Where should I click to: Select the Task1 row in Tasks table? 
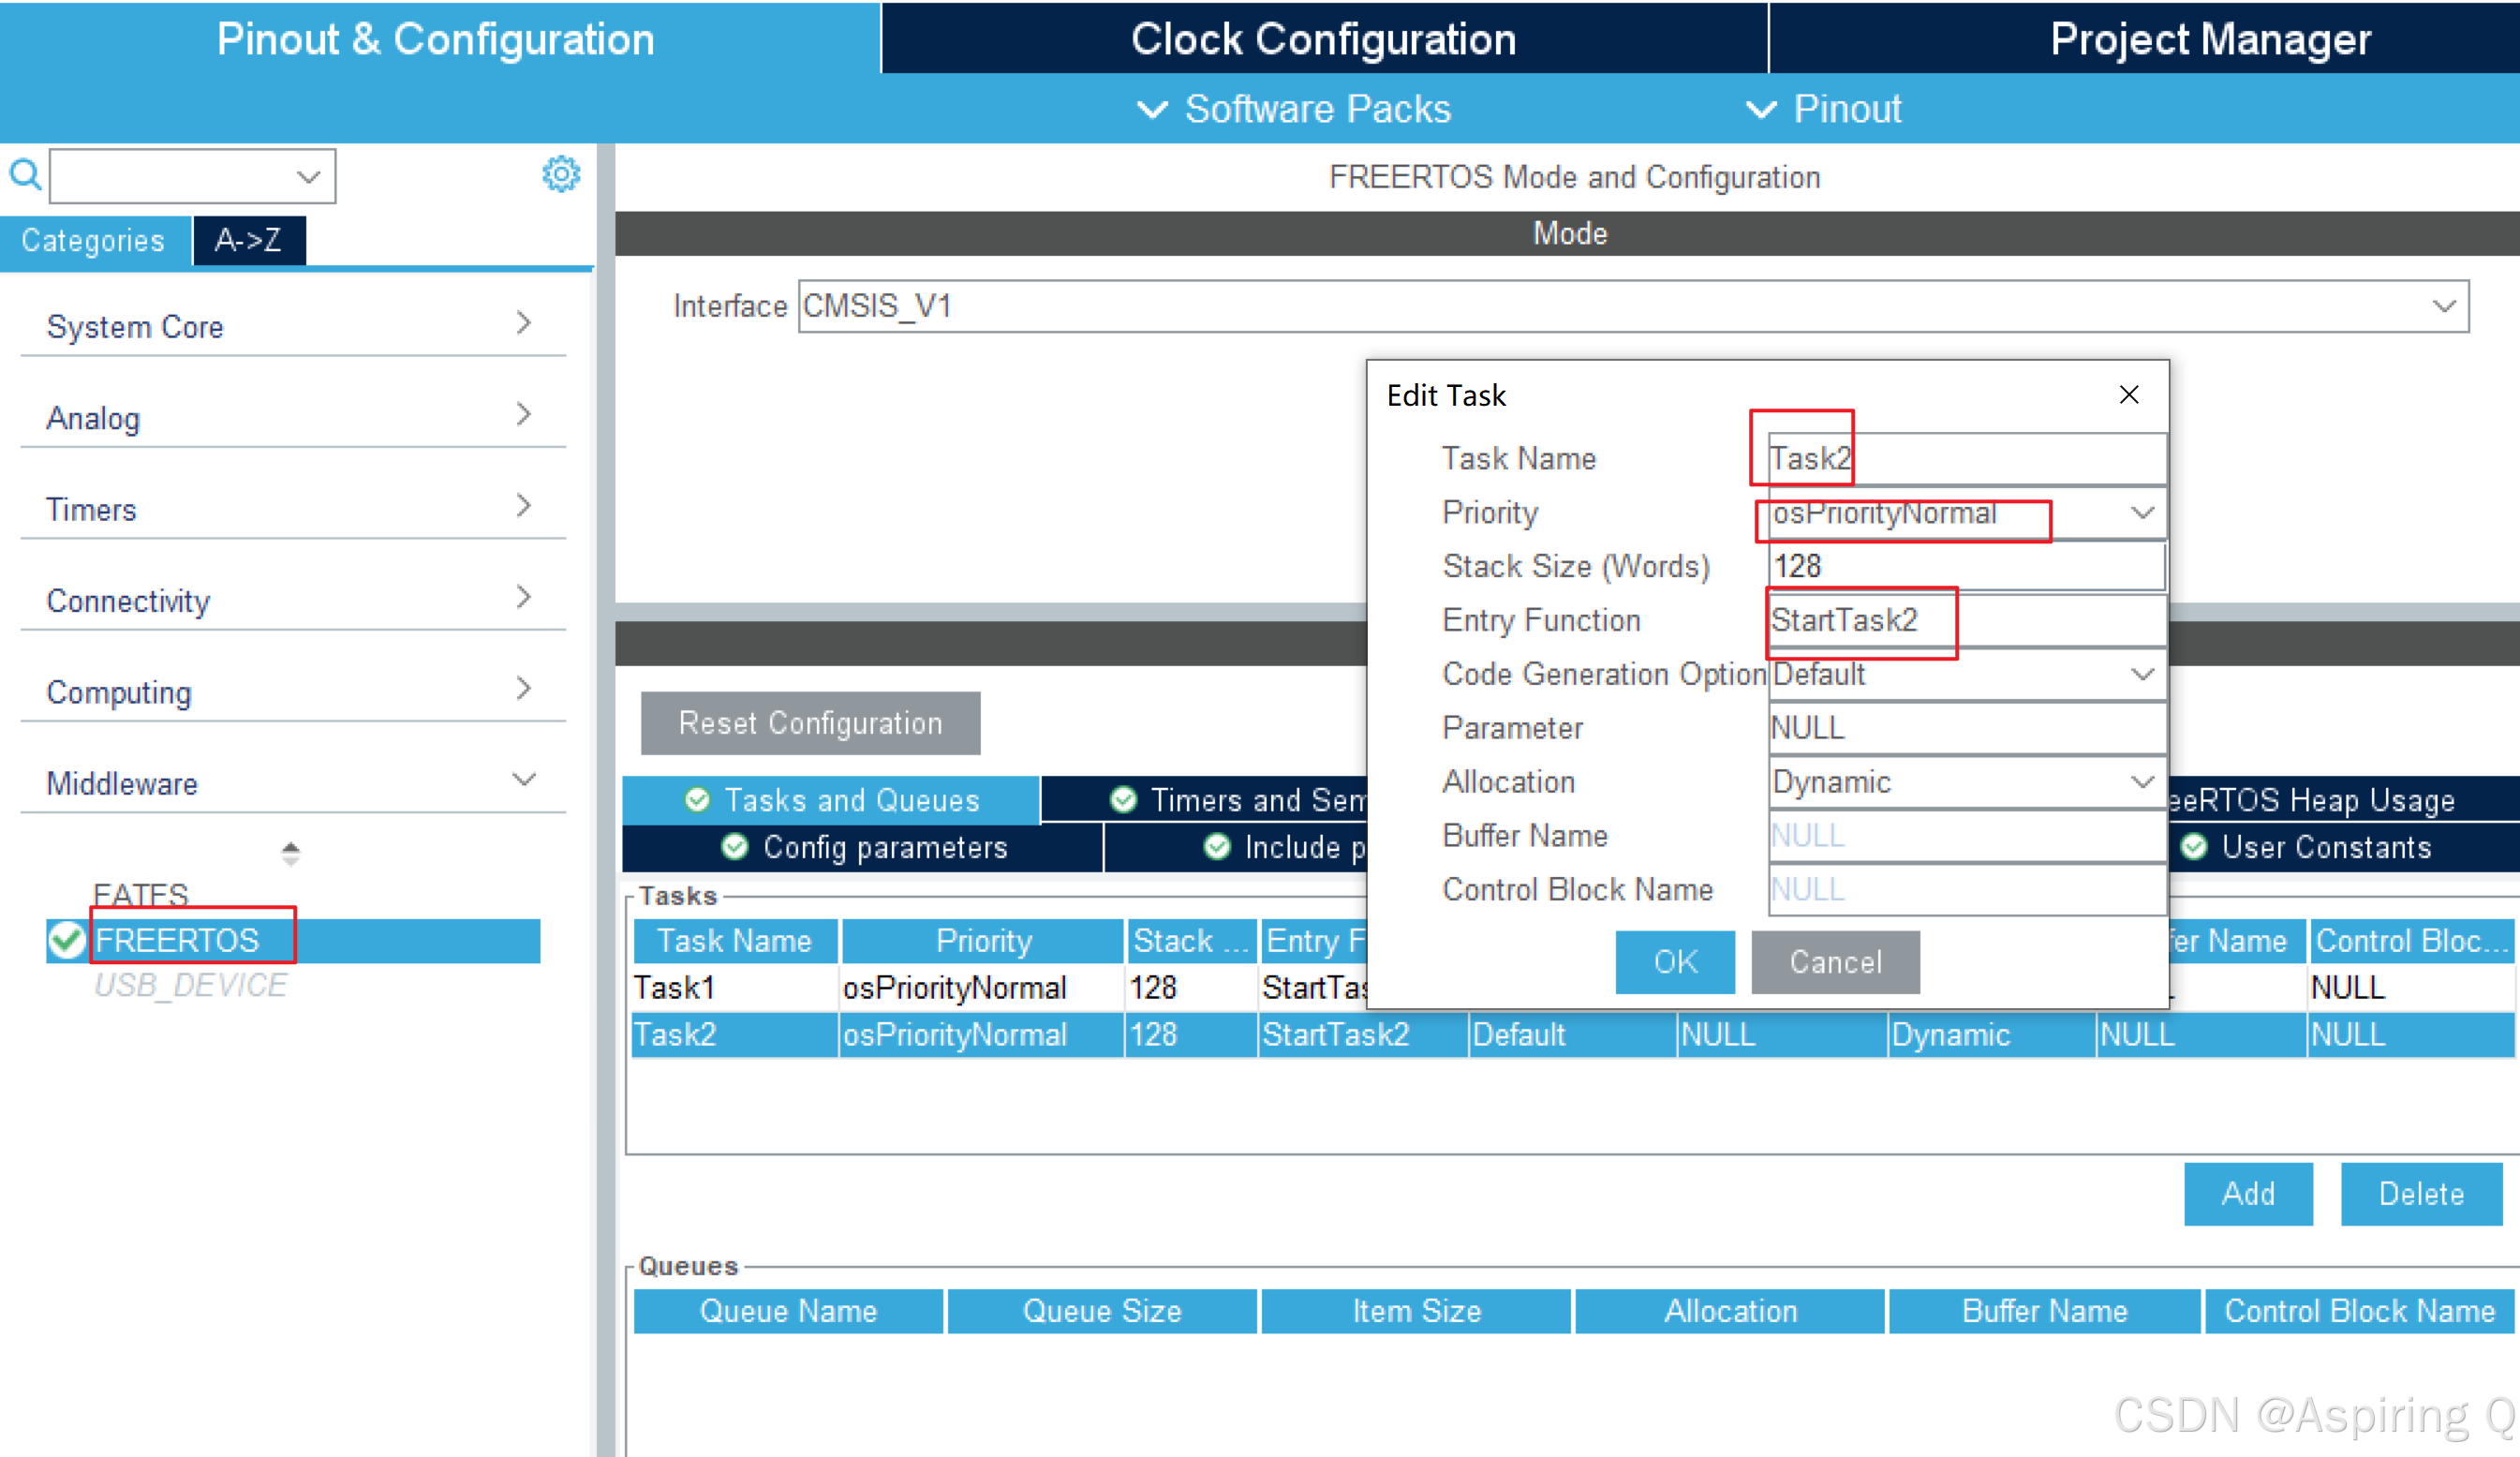(x=1574, y=988)
